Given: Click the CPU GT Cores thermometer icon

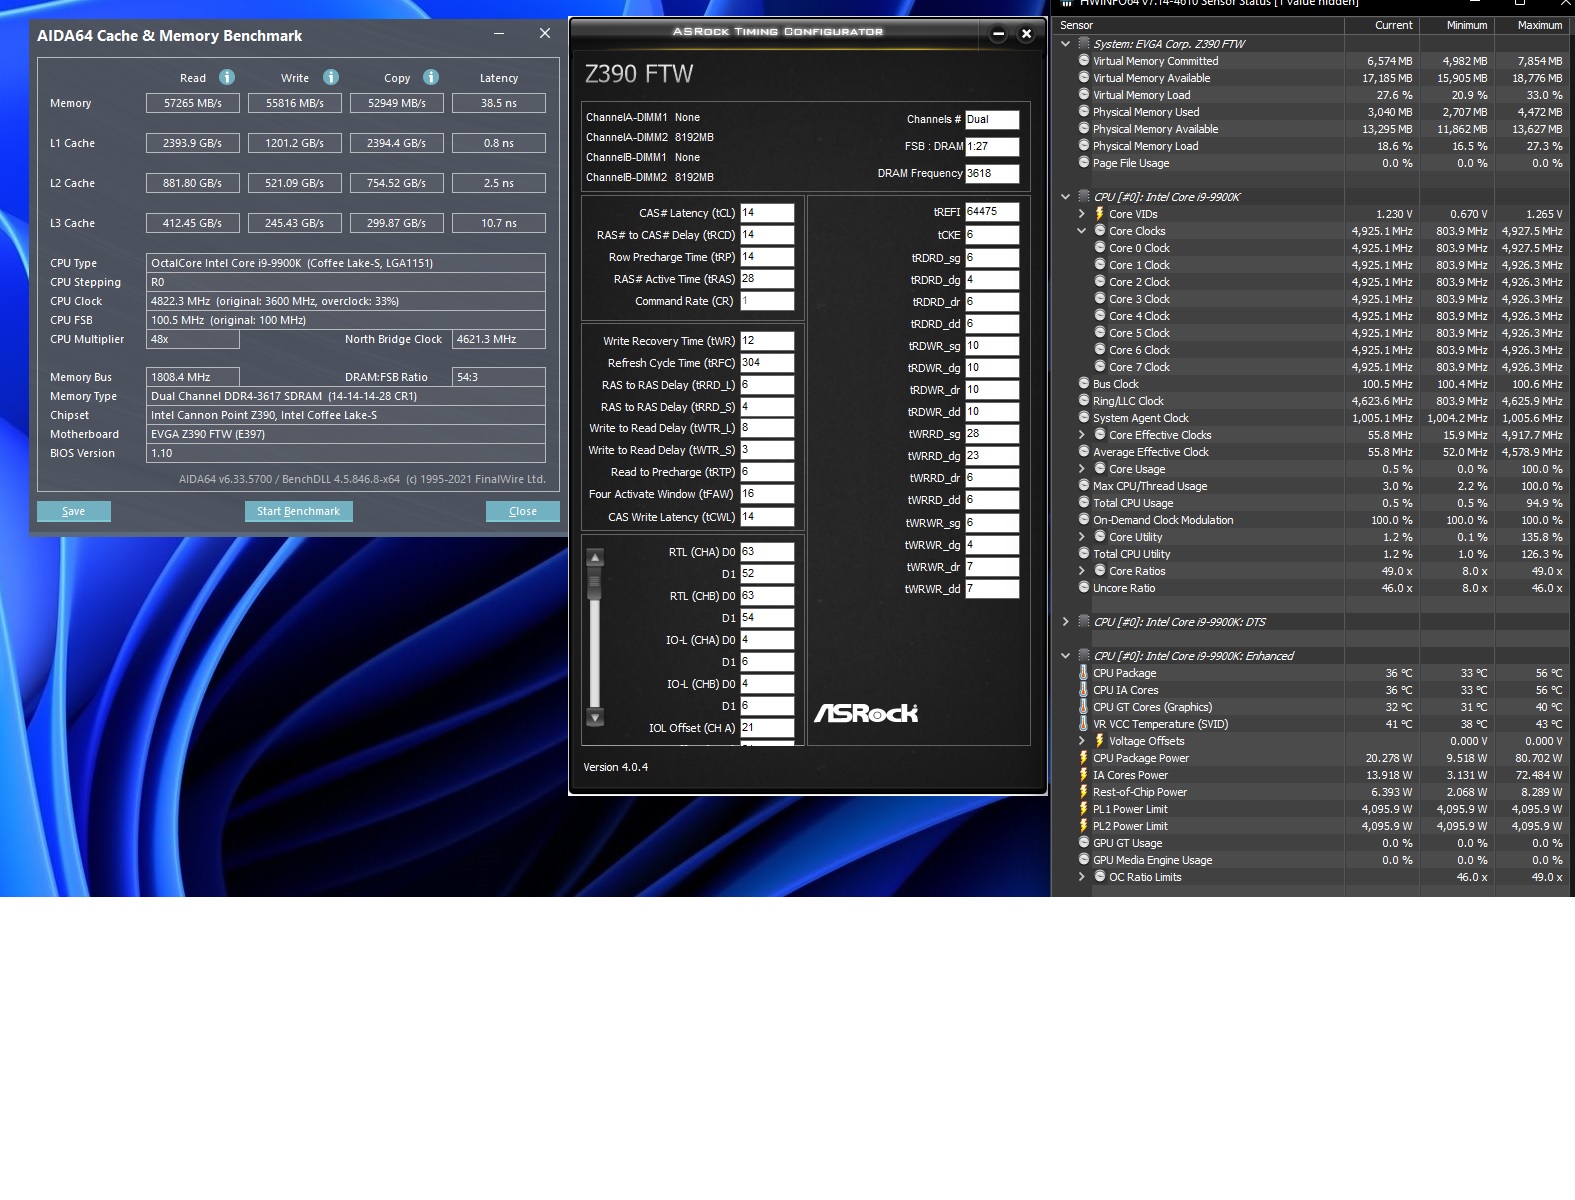Looking at the screenshot, I should click(x=1084, y=707).
